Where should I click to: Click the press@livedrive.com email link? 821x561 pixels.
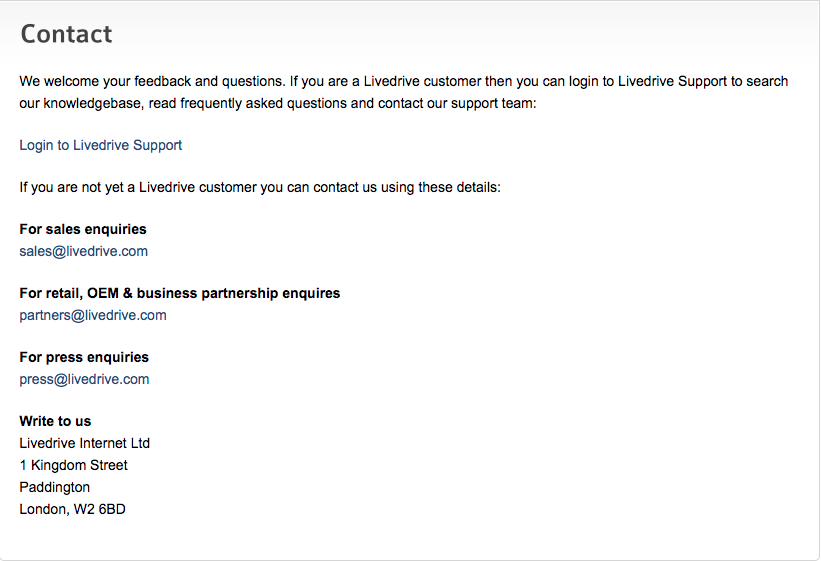84,379
